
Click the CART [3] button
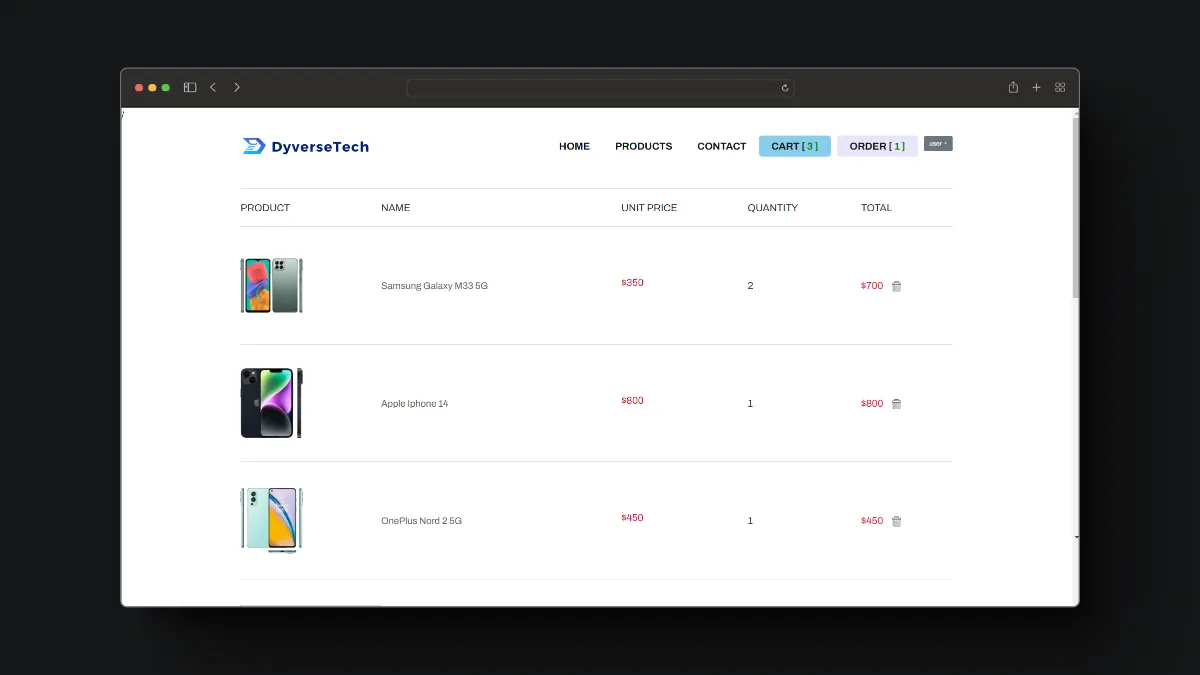pos(795,146)
